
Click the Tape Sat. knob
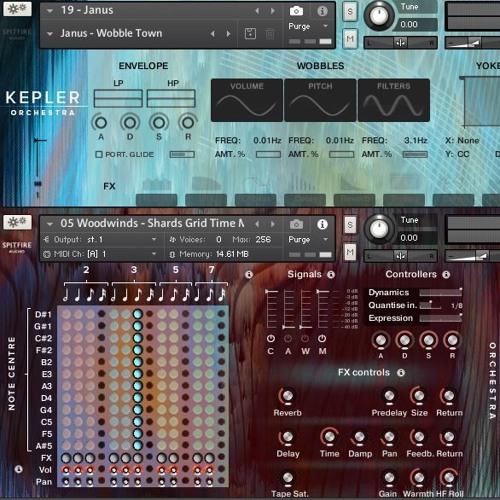287,477
